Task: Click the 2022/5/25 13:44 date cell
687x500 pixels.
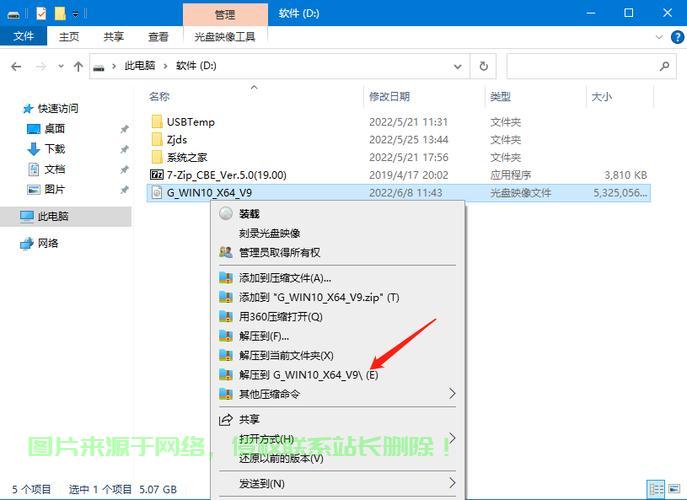Action: tap(409, 140)
